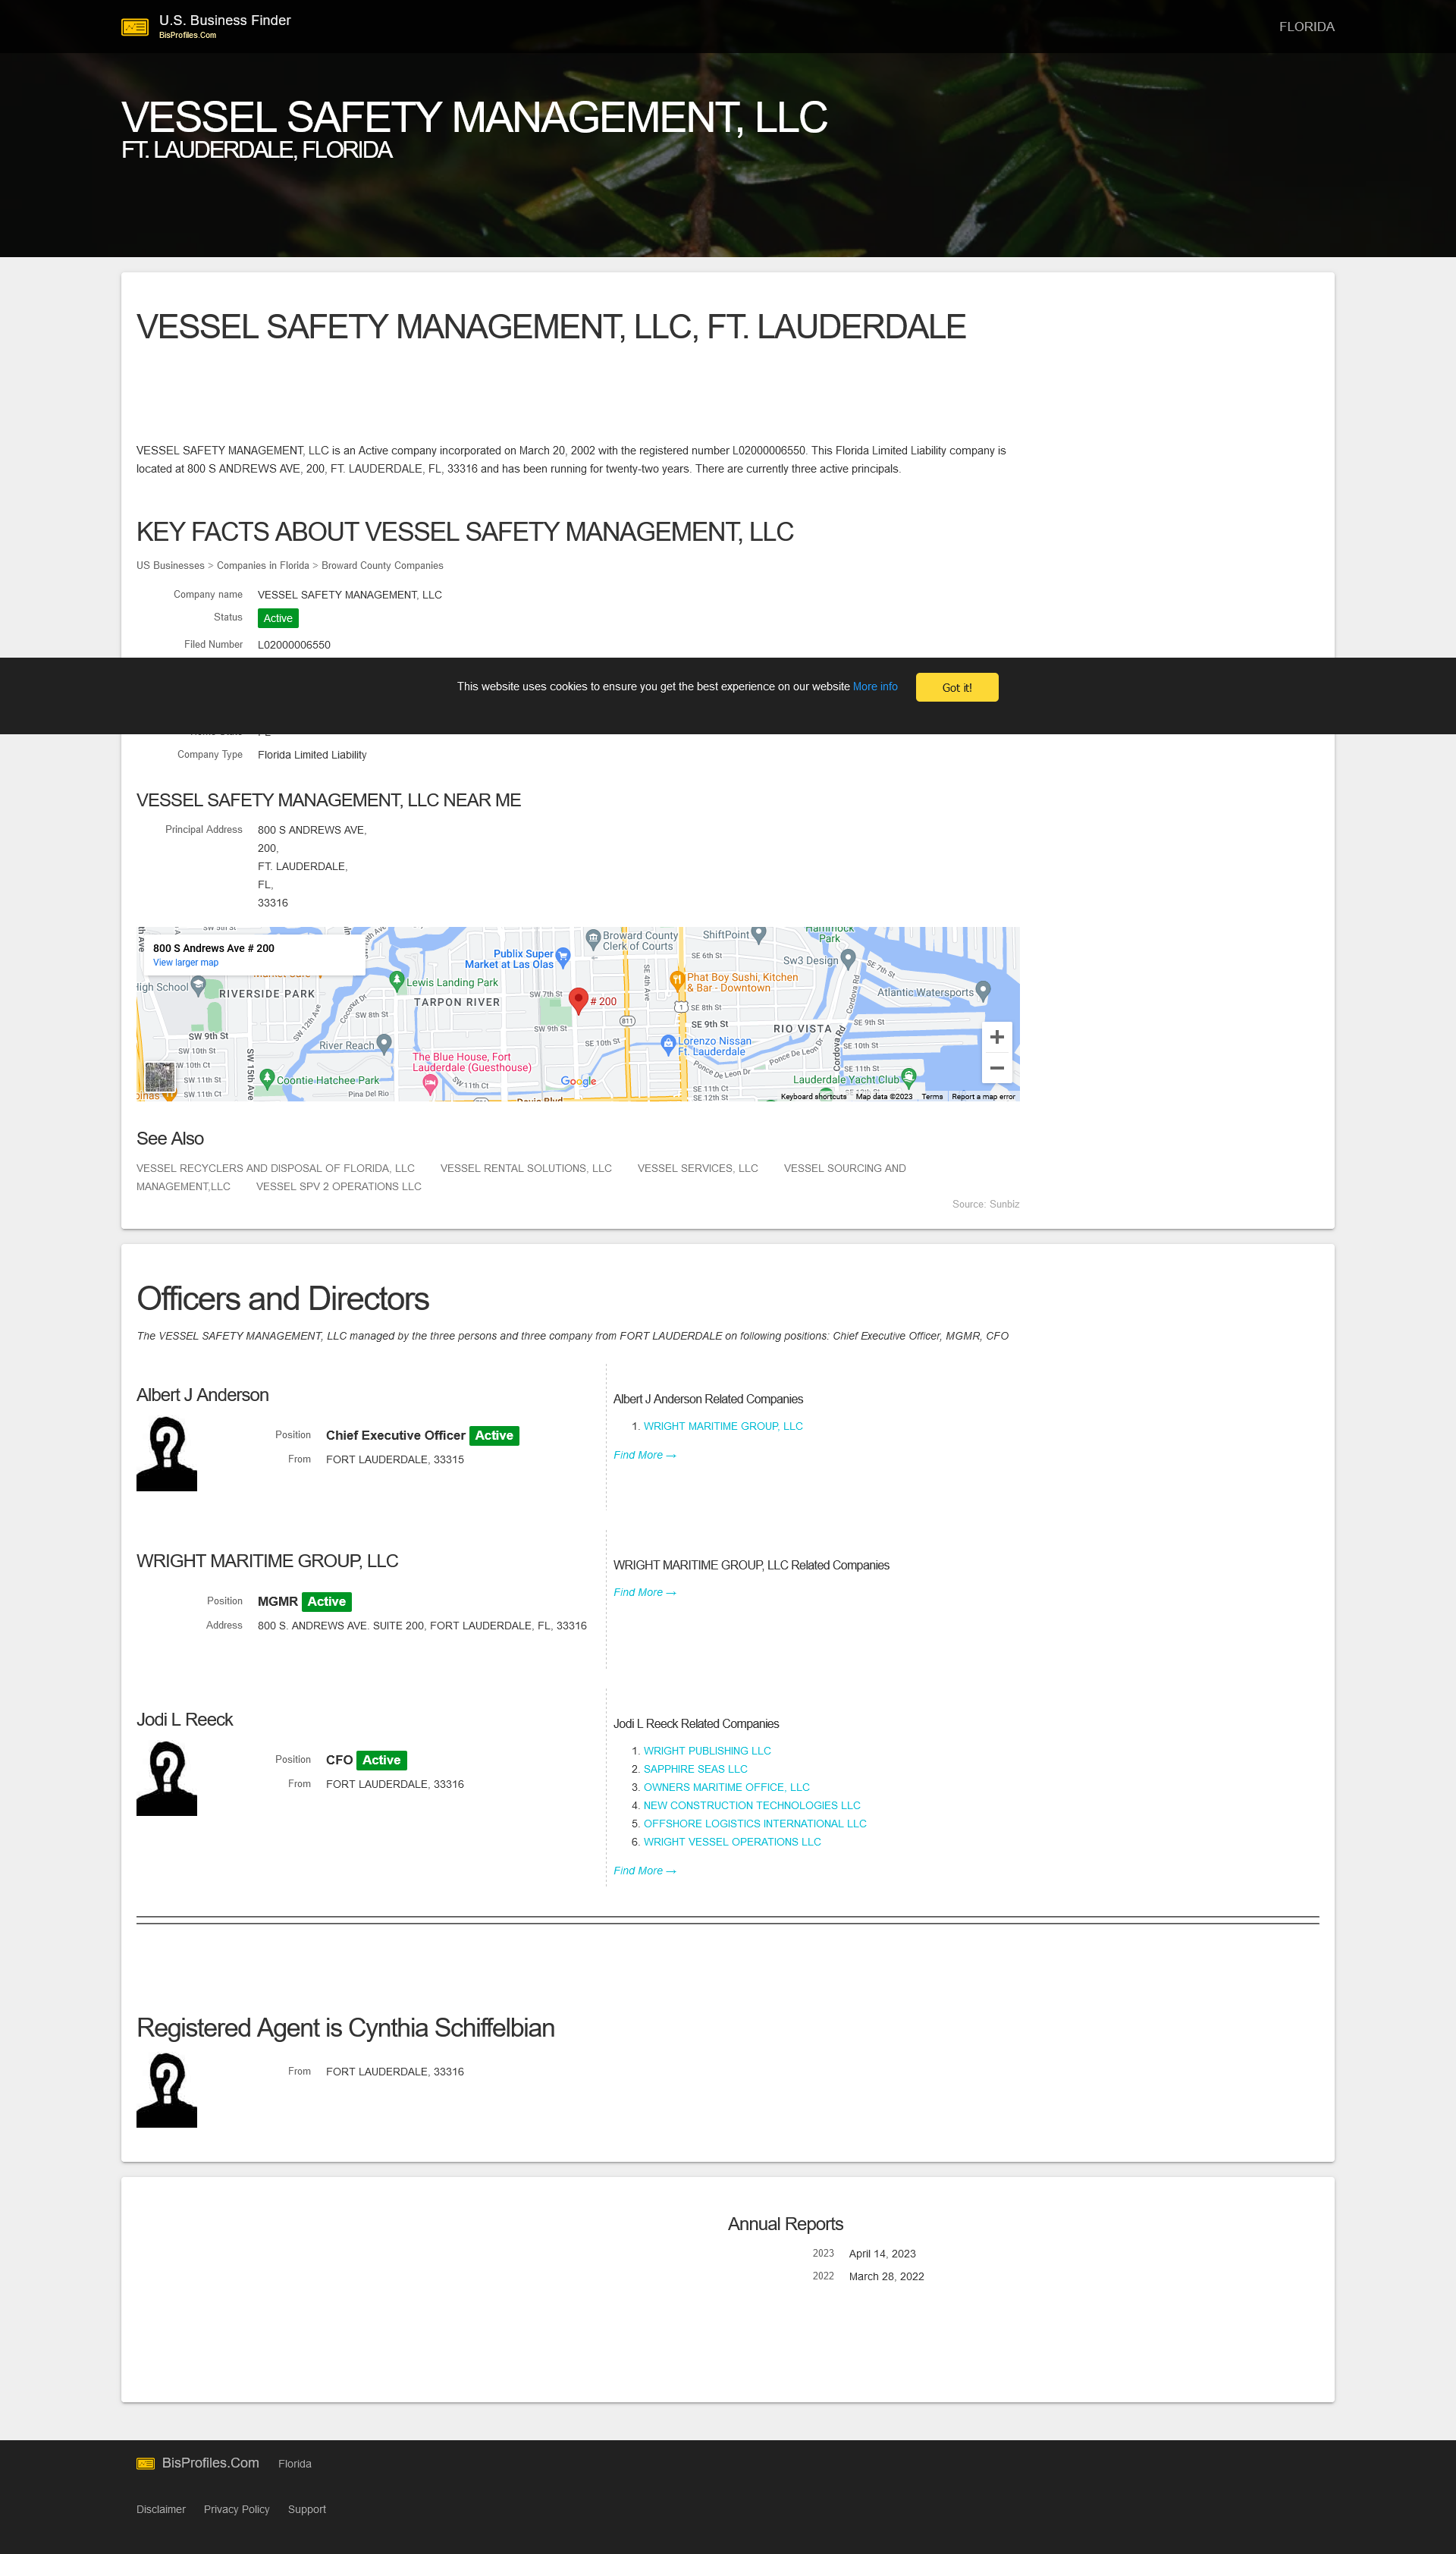This screenshot has width=1456, height=2554.
Task: Open the Florida footer link
Action: (x=294, y=2463)
